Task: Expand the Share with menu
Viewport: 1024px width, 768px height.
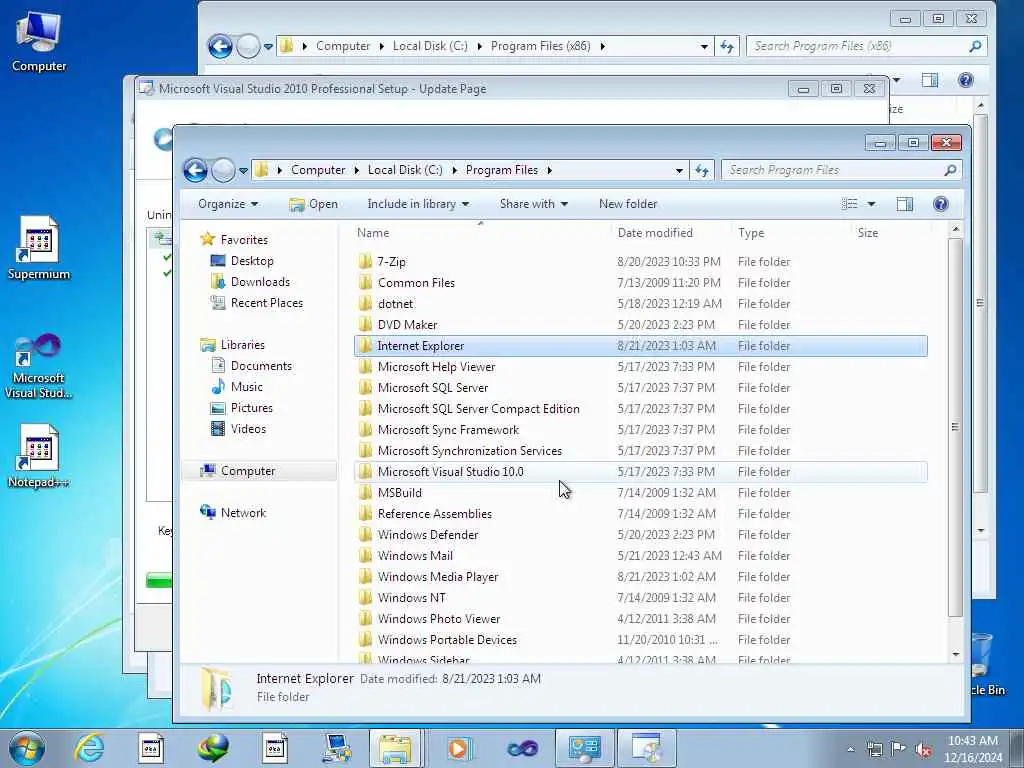Action: (x=534, y=204)
